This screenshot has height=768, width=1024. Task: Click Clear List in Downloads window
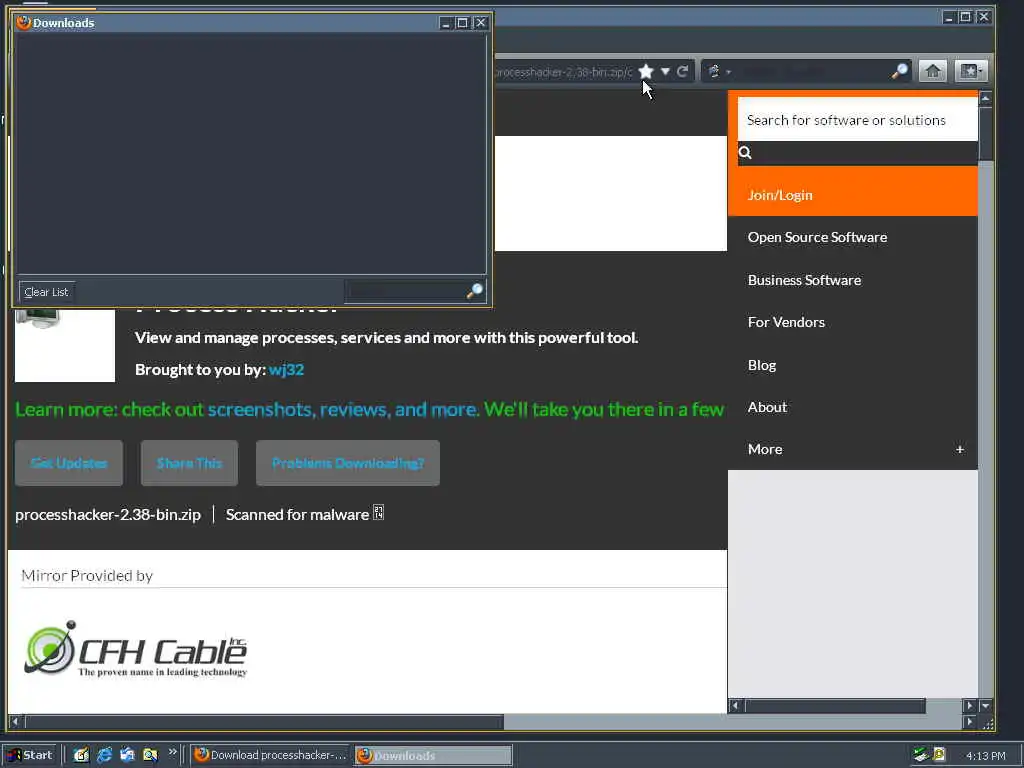(x=46, y=292)
